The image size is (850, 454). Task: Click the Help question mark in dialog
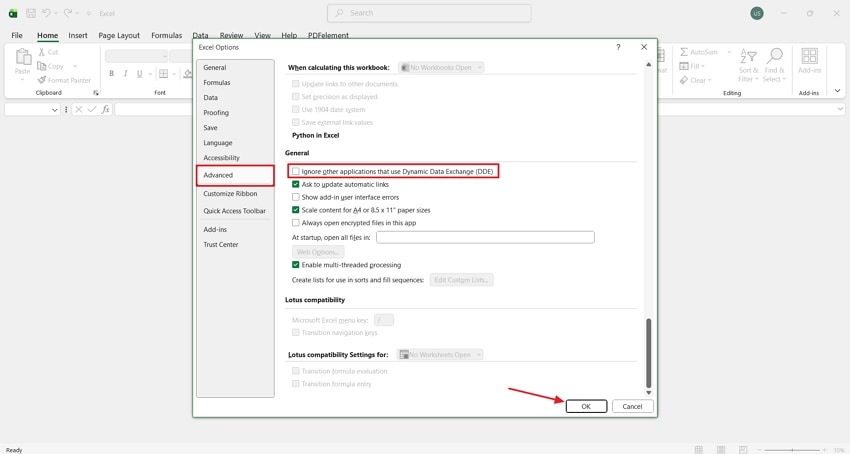(x=618, y=47)
